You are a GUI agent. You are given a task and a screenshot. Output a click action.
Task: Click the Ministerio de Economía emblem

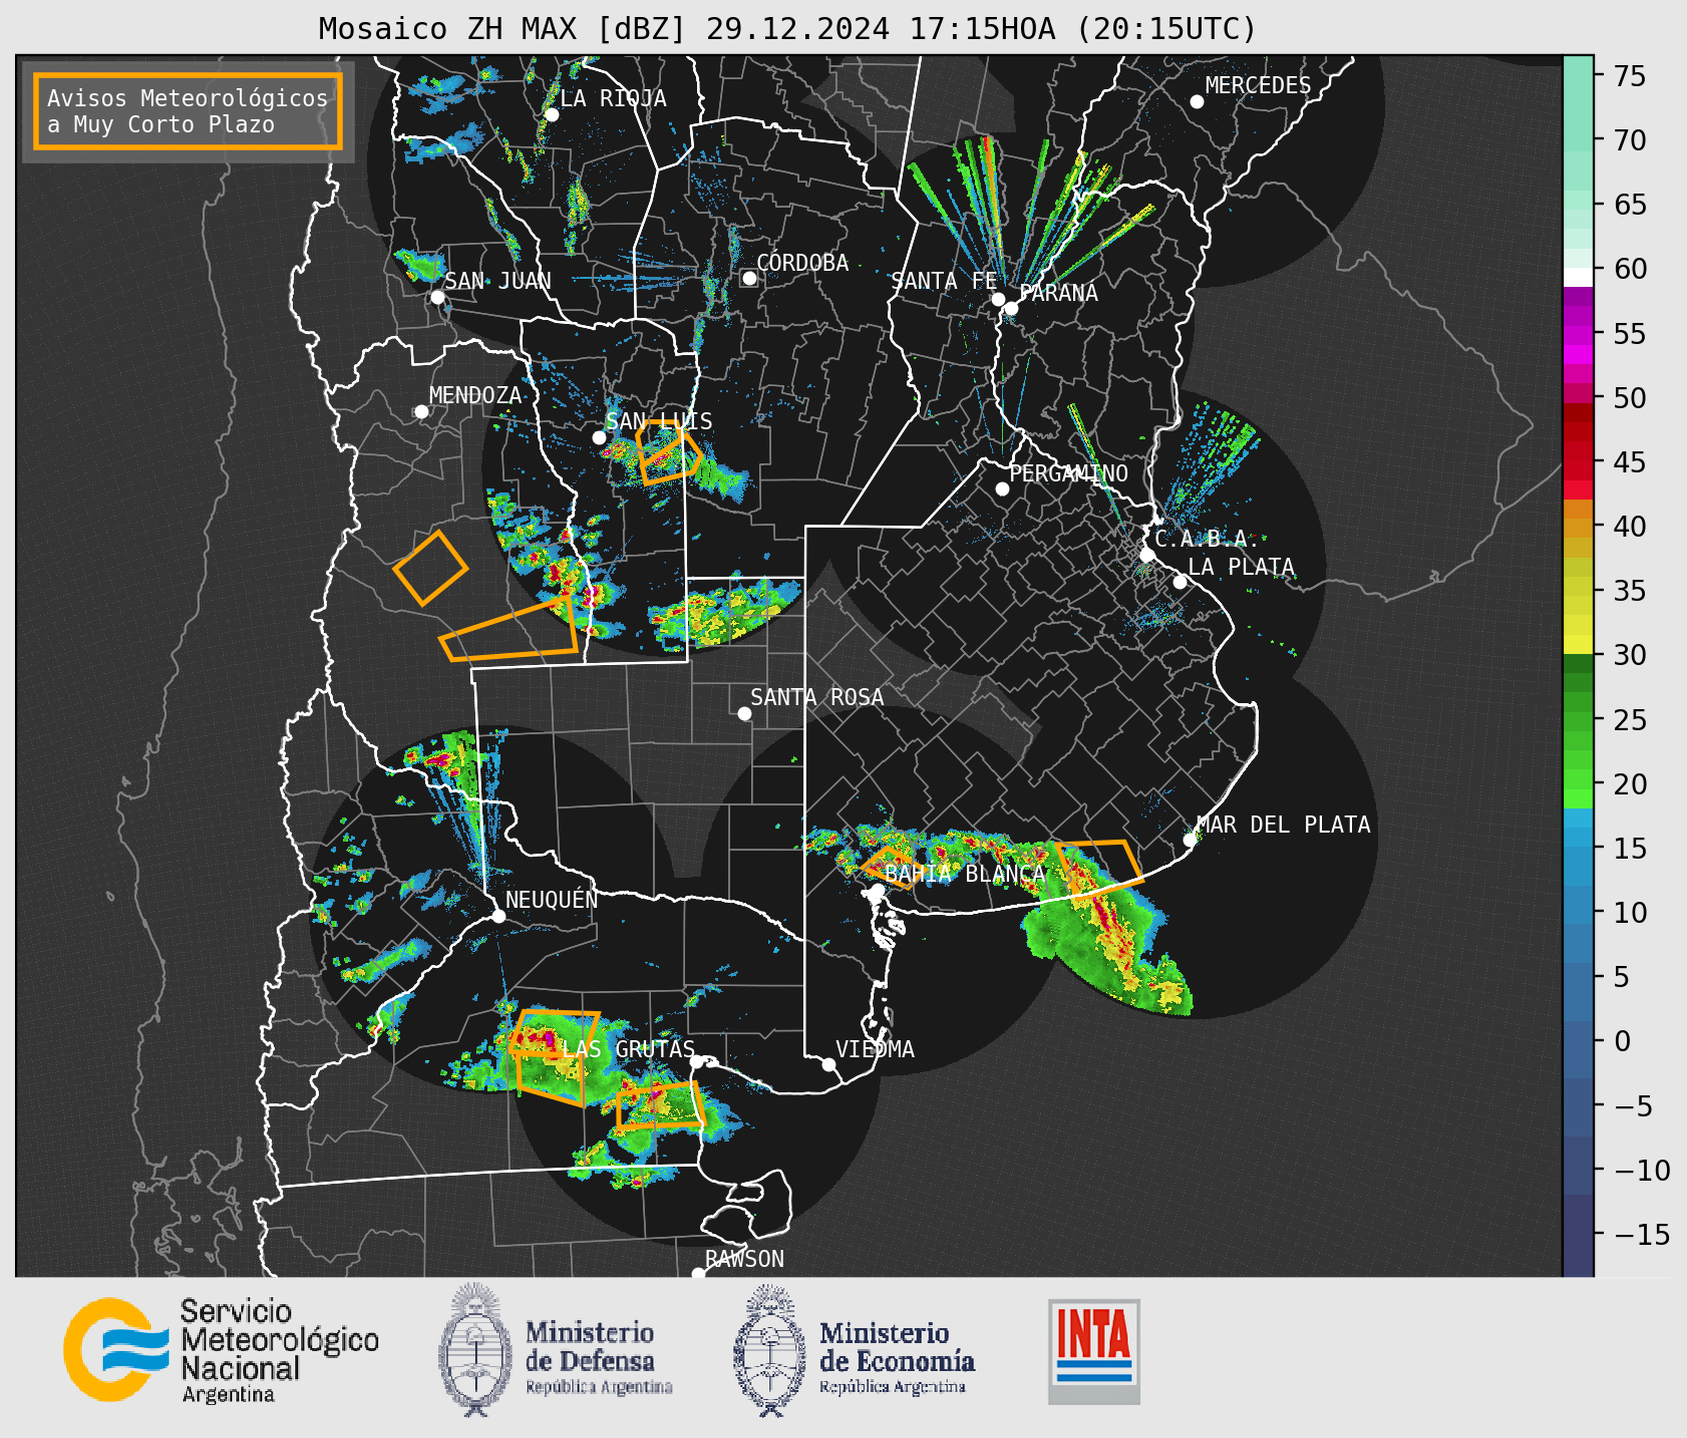(x=767, y=1350)
